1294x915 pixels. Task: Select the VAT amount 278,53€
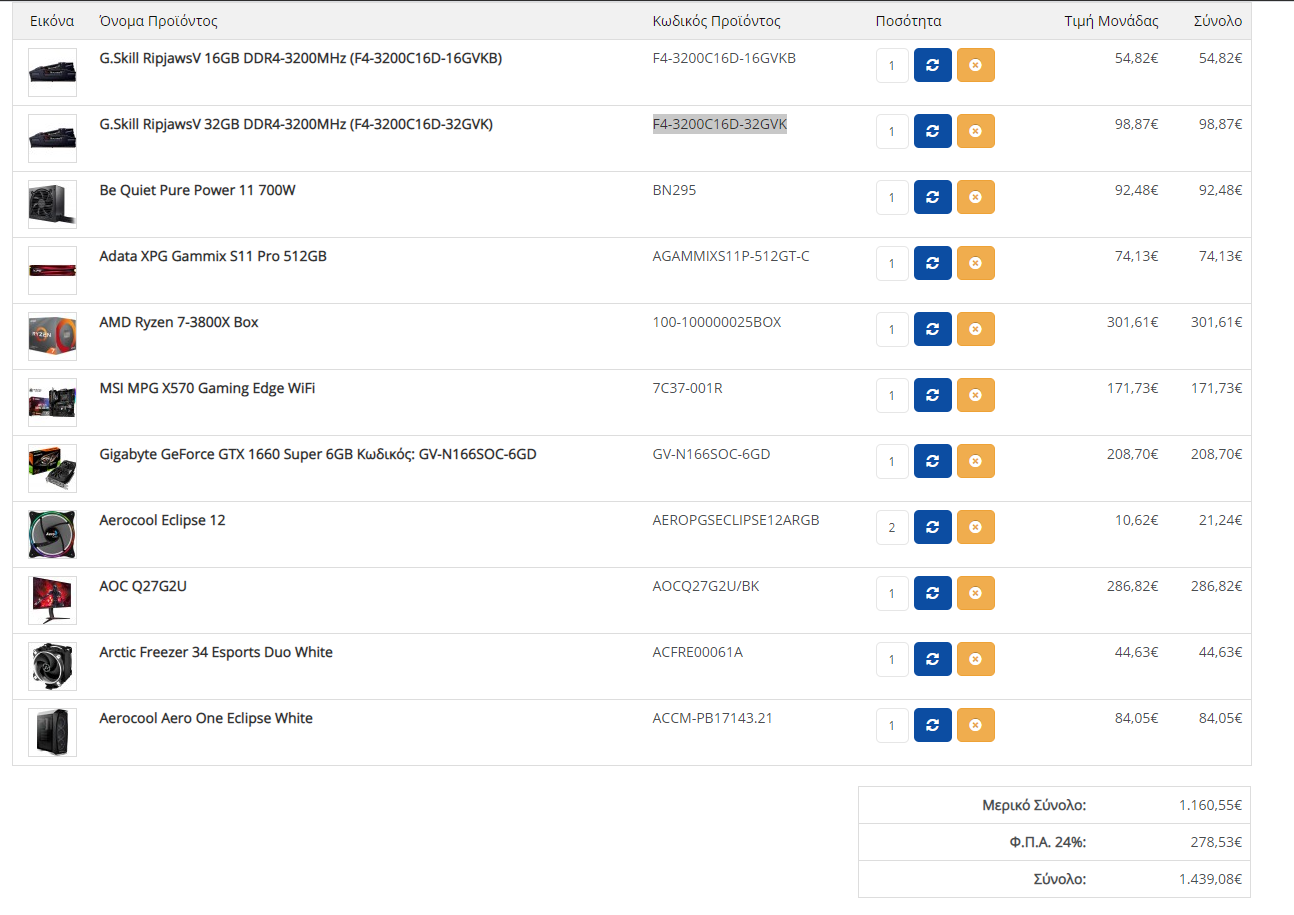(1216, 843)
